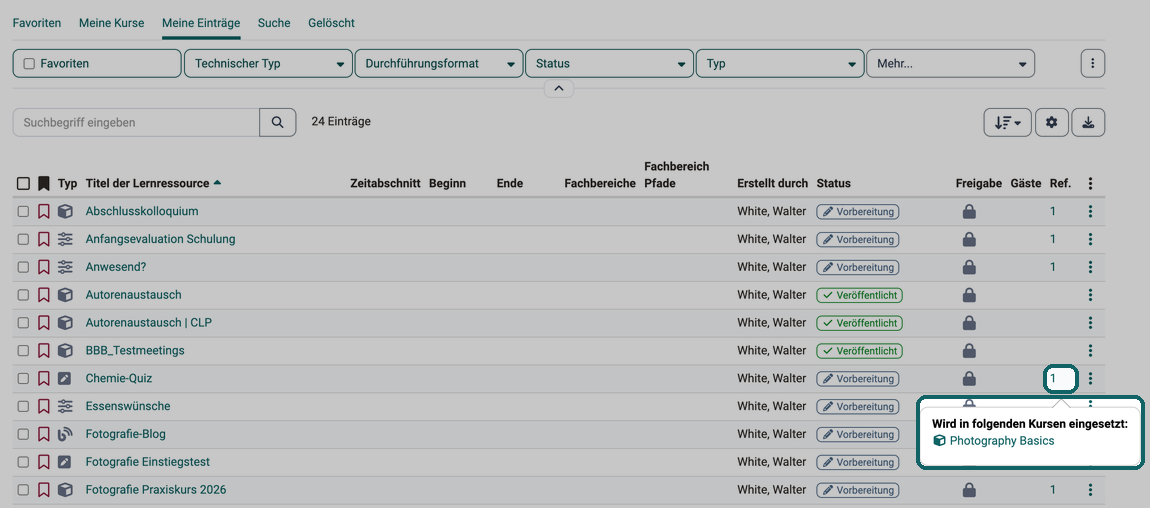Click bookmark column header icon

(44, 183)
